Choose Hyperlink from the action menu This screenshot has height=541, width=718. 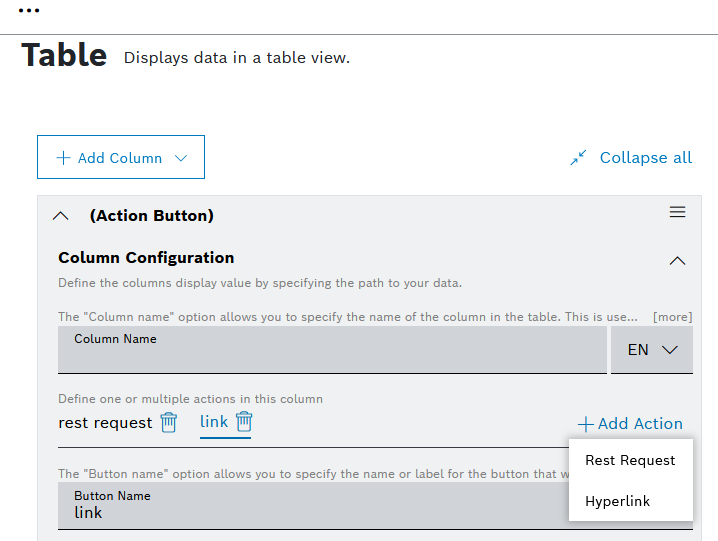click(x=617, y=501)
